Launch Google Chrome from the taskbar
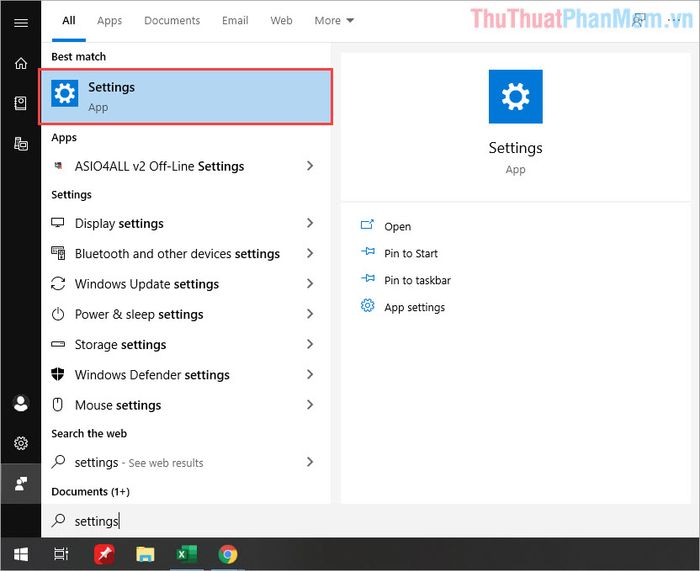700x571 pixels. point(228,554)
